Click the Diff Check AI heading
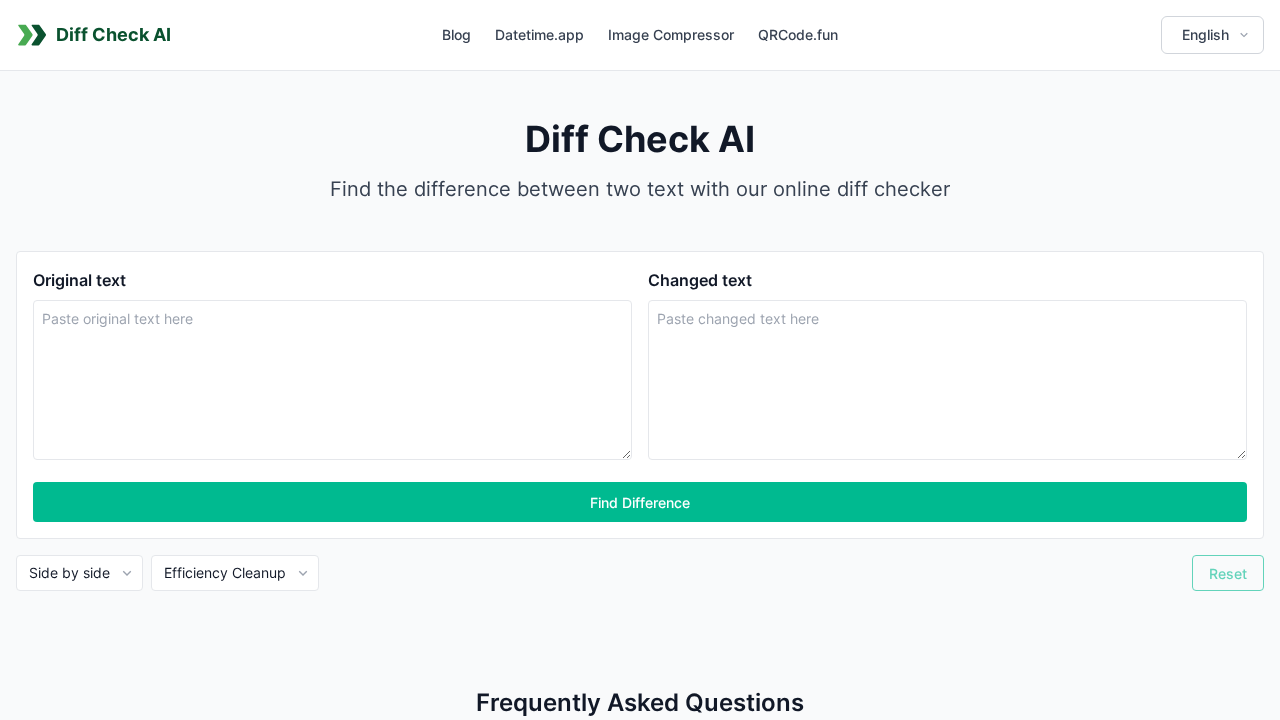The image size is (1280, 720). 640,139
